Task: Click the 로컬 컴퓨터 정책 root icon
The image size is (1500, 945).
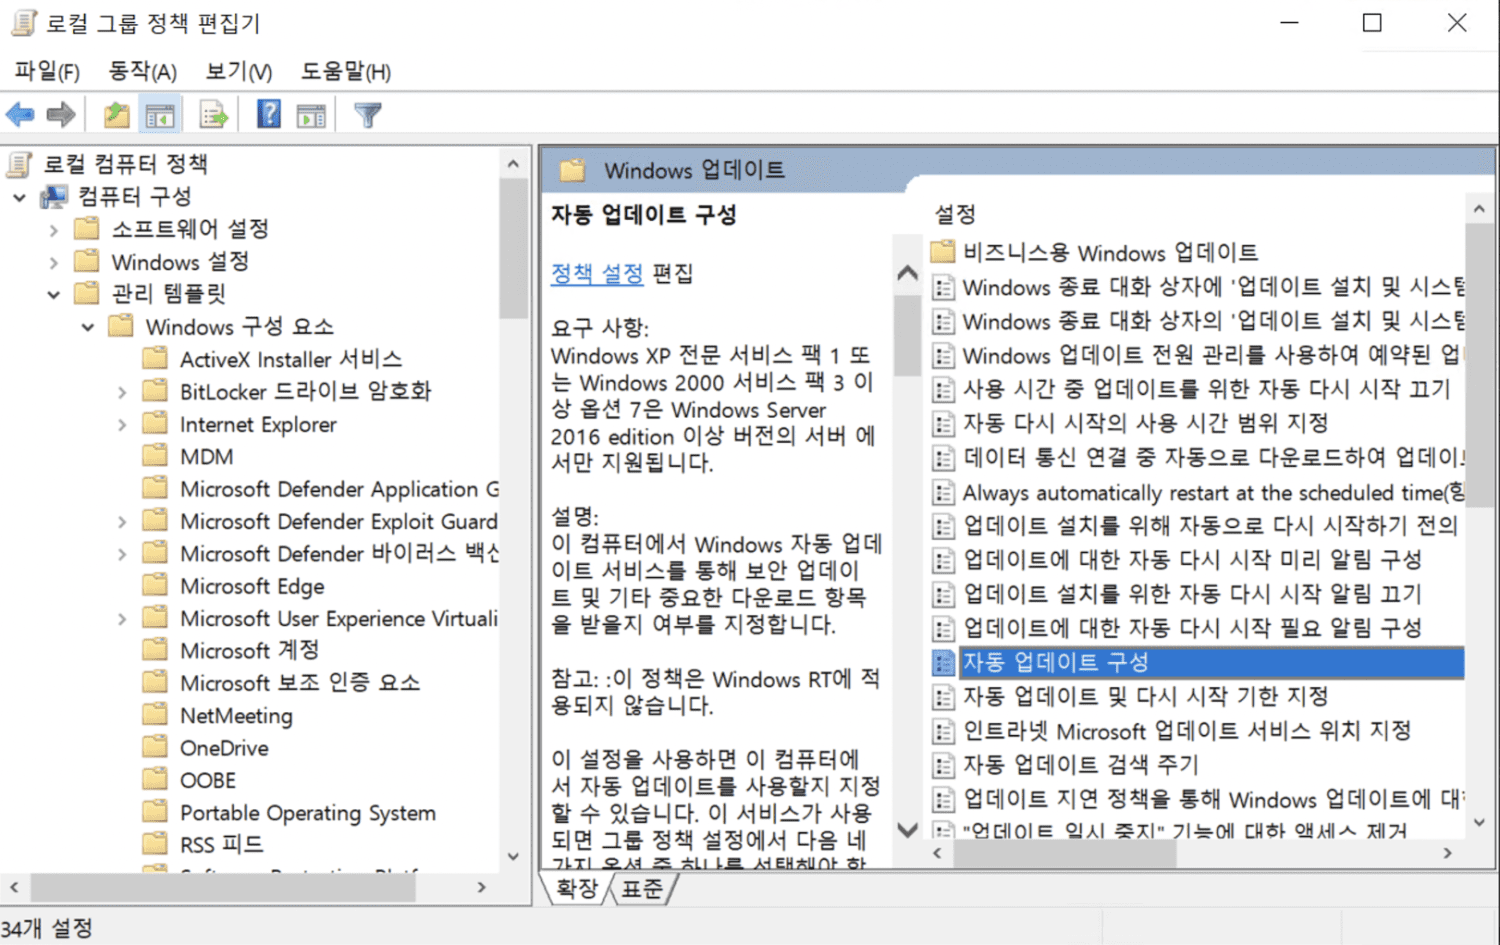Action: tap(20, 164)
